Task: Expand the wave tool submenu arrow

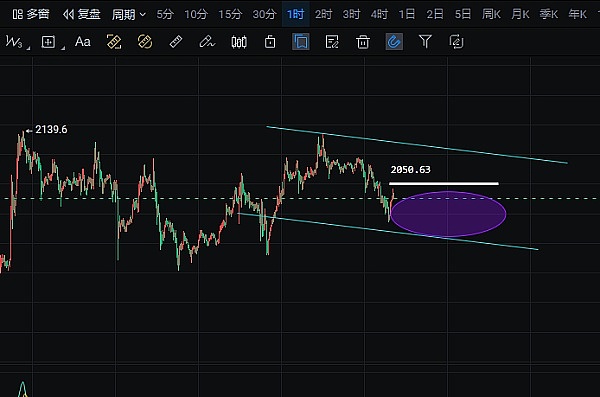Action: click(28, 48)
